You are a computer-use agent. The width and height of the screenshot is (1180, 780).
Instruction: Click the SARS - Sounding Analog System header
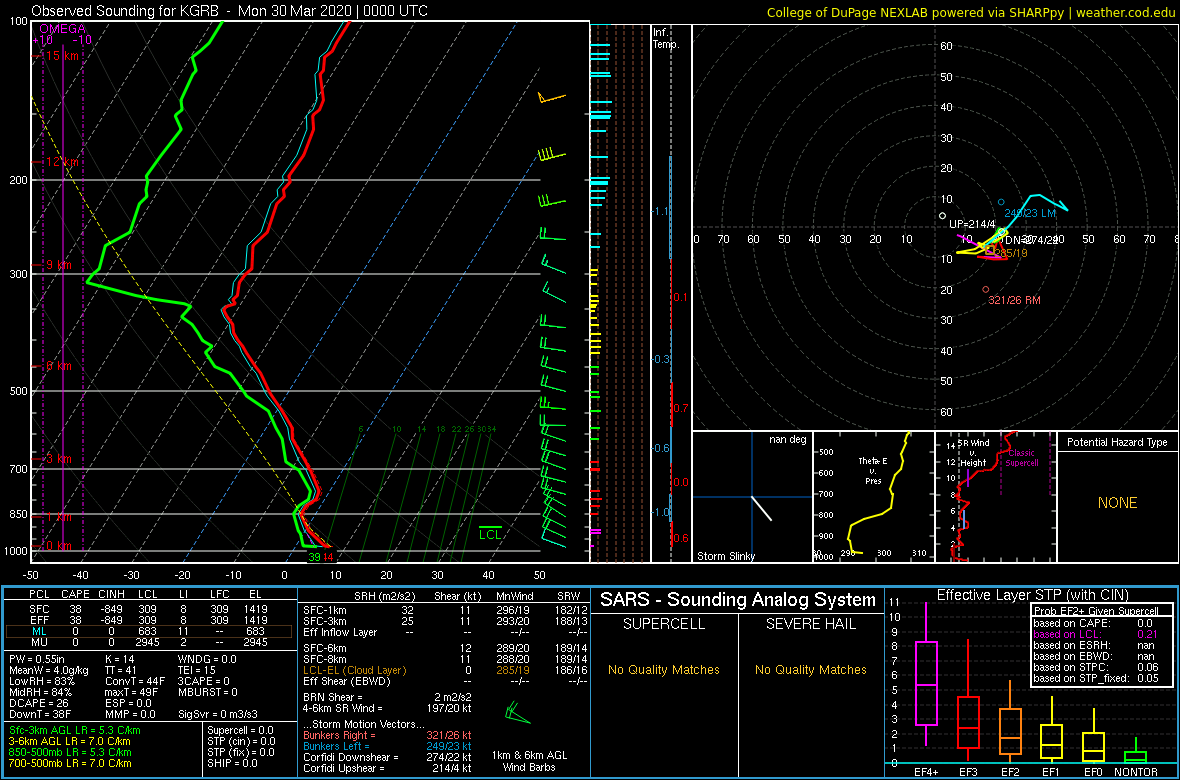(738, 600)
